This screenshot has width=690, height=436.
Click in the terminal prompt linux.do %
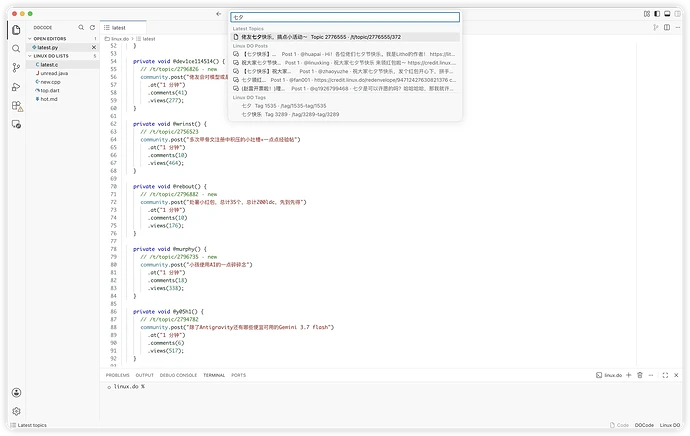129,387
